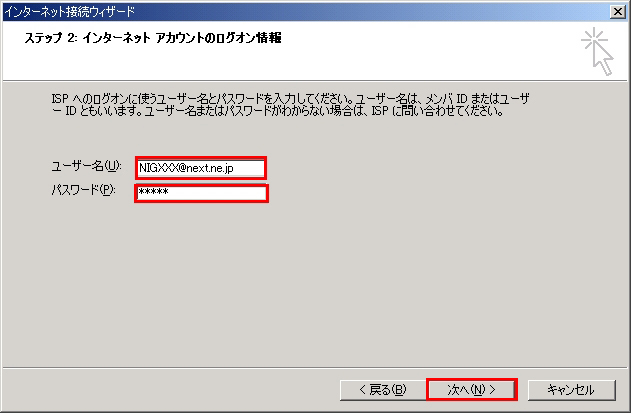
Task: Click the ユーザー名(U) label
Action: (86, 166)
